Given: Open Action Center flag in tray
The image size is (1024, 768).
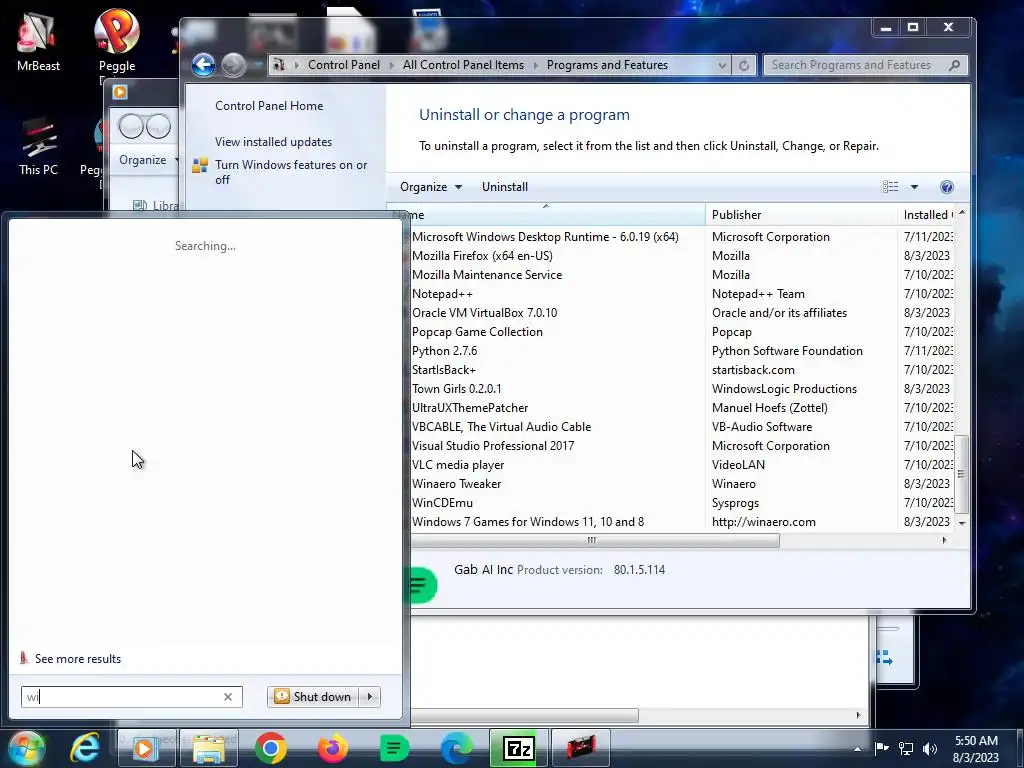Looking at the screenshot, I should coord(881,748).
